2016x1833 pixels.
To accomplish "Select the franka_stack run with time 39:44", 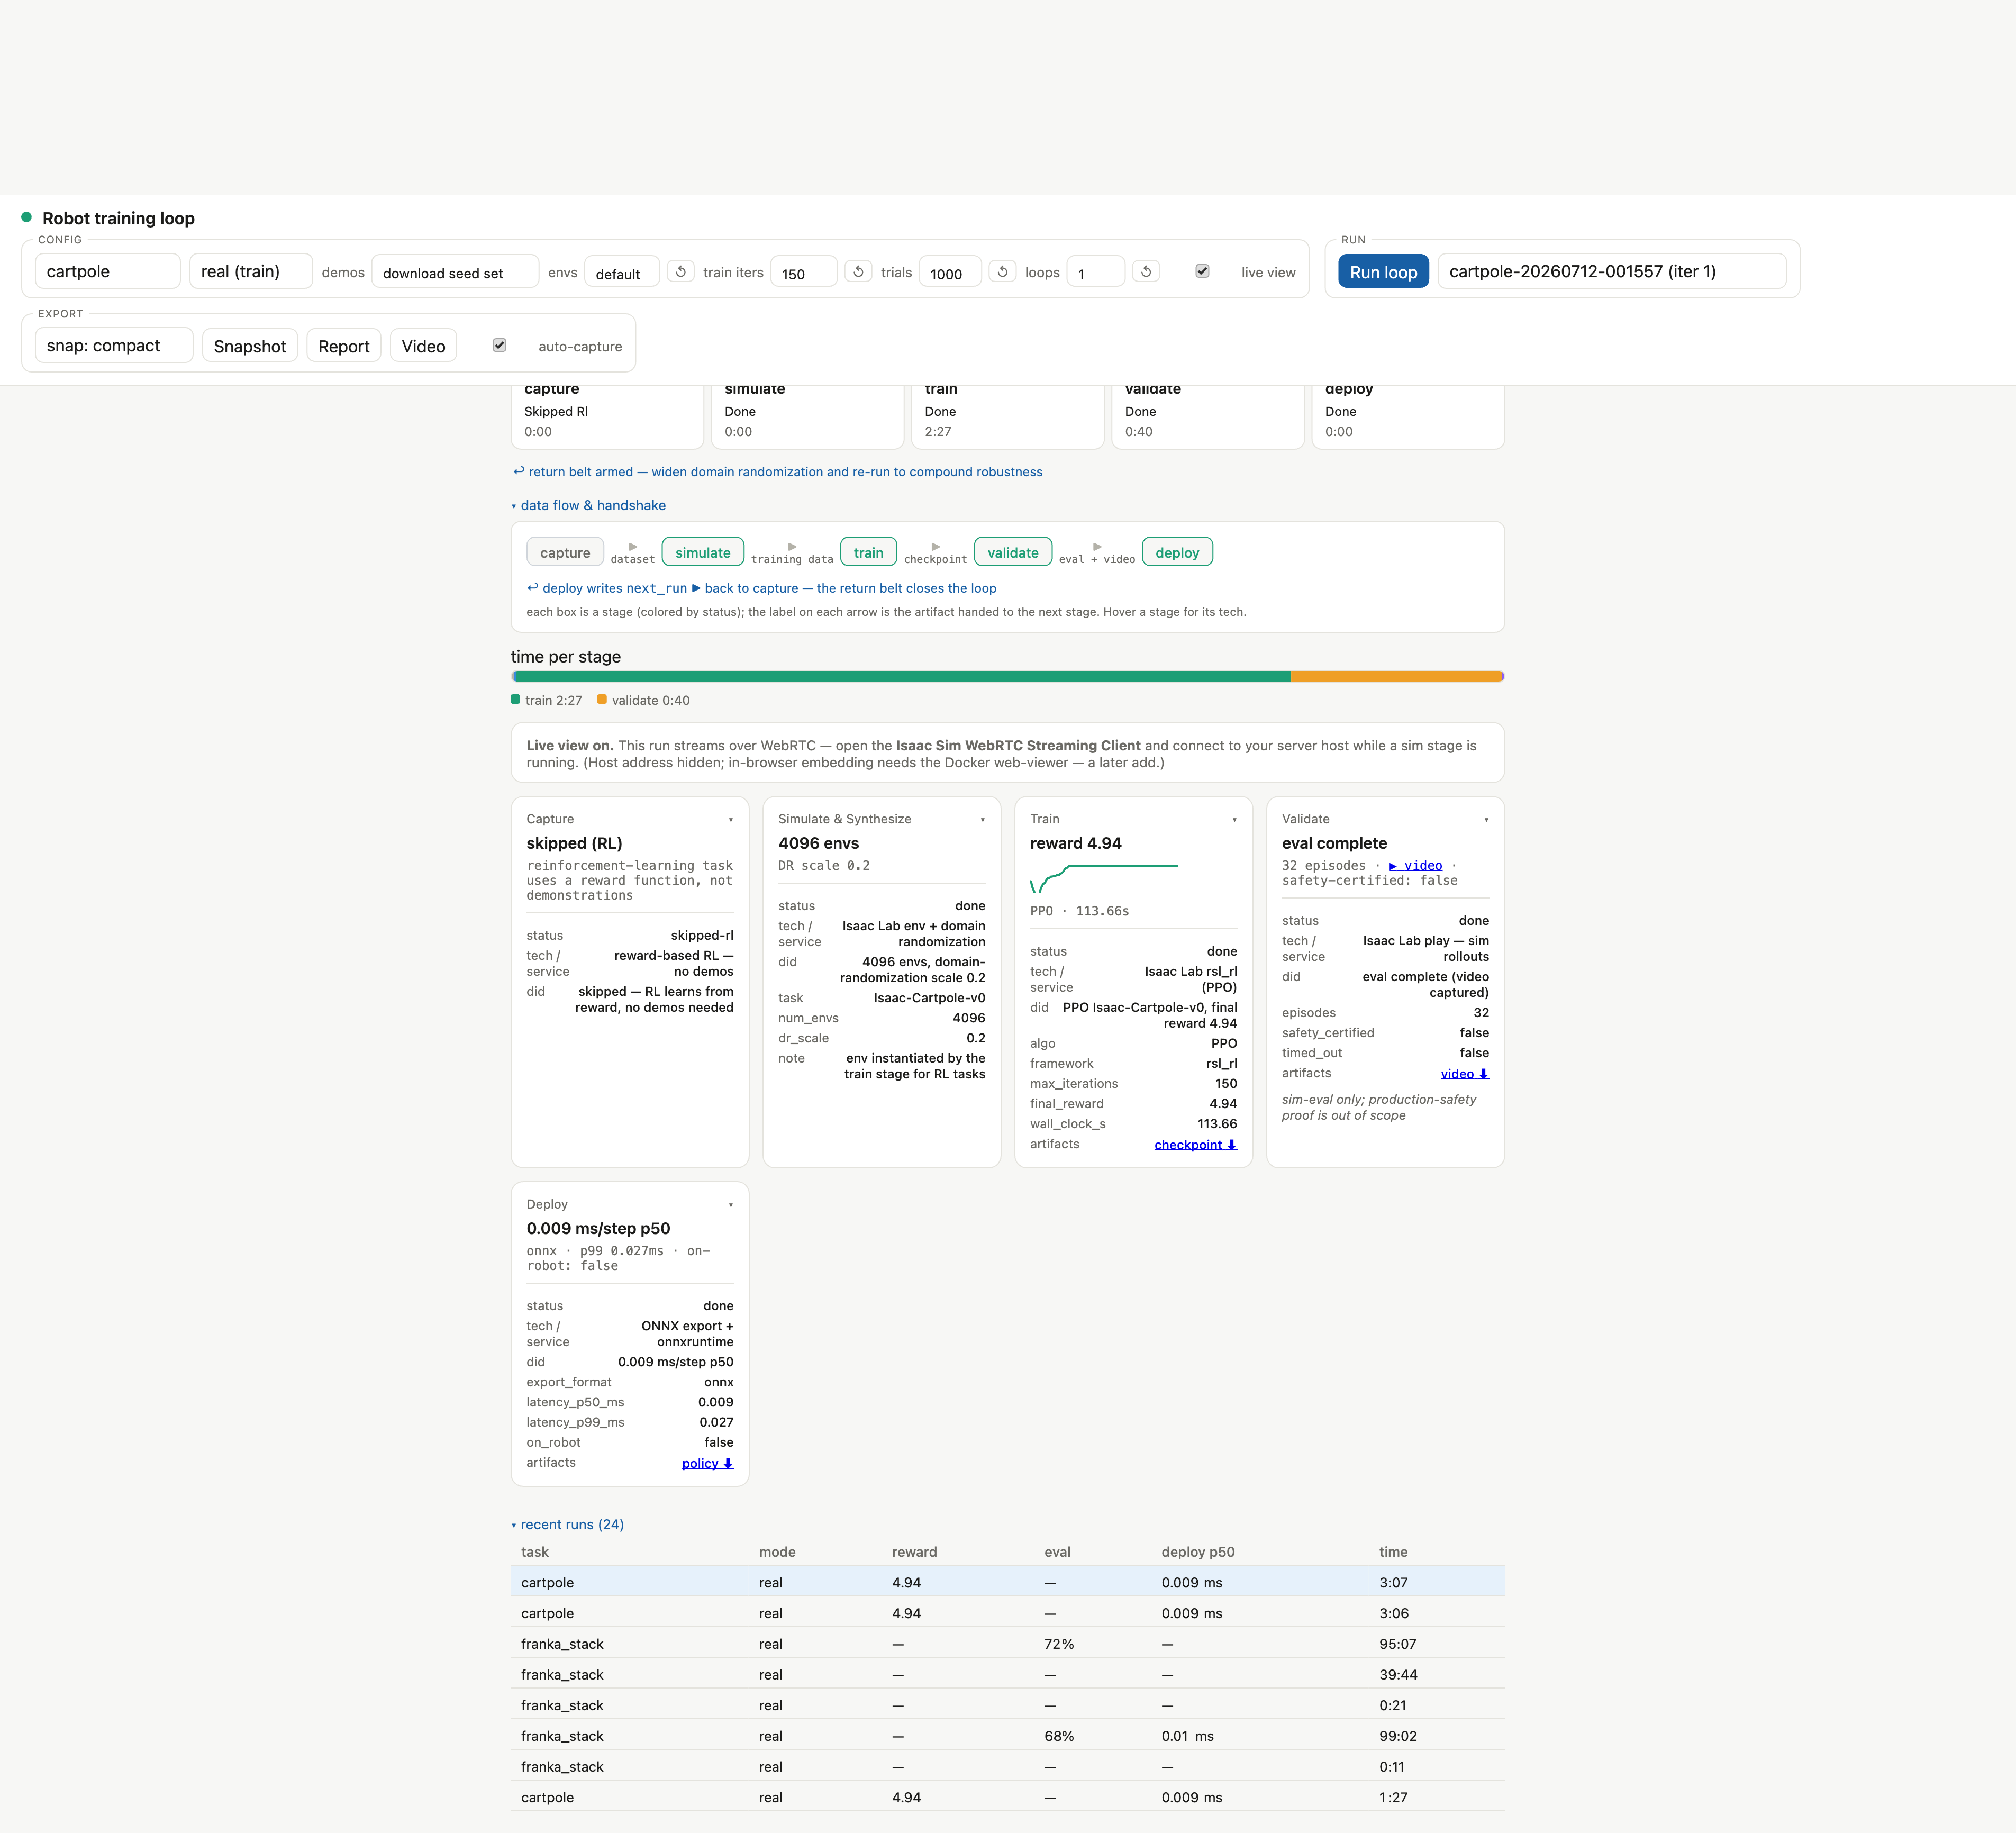I will tap(1007, 1674).
